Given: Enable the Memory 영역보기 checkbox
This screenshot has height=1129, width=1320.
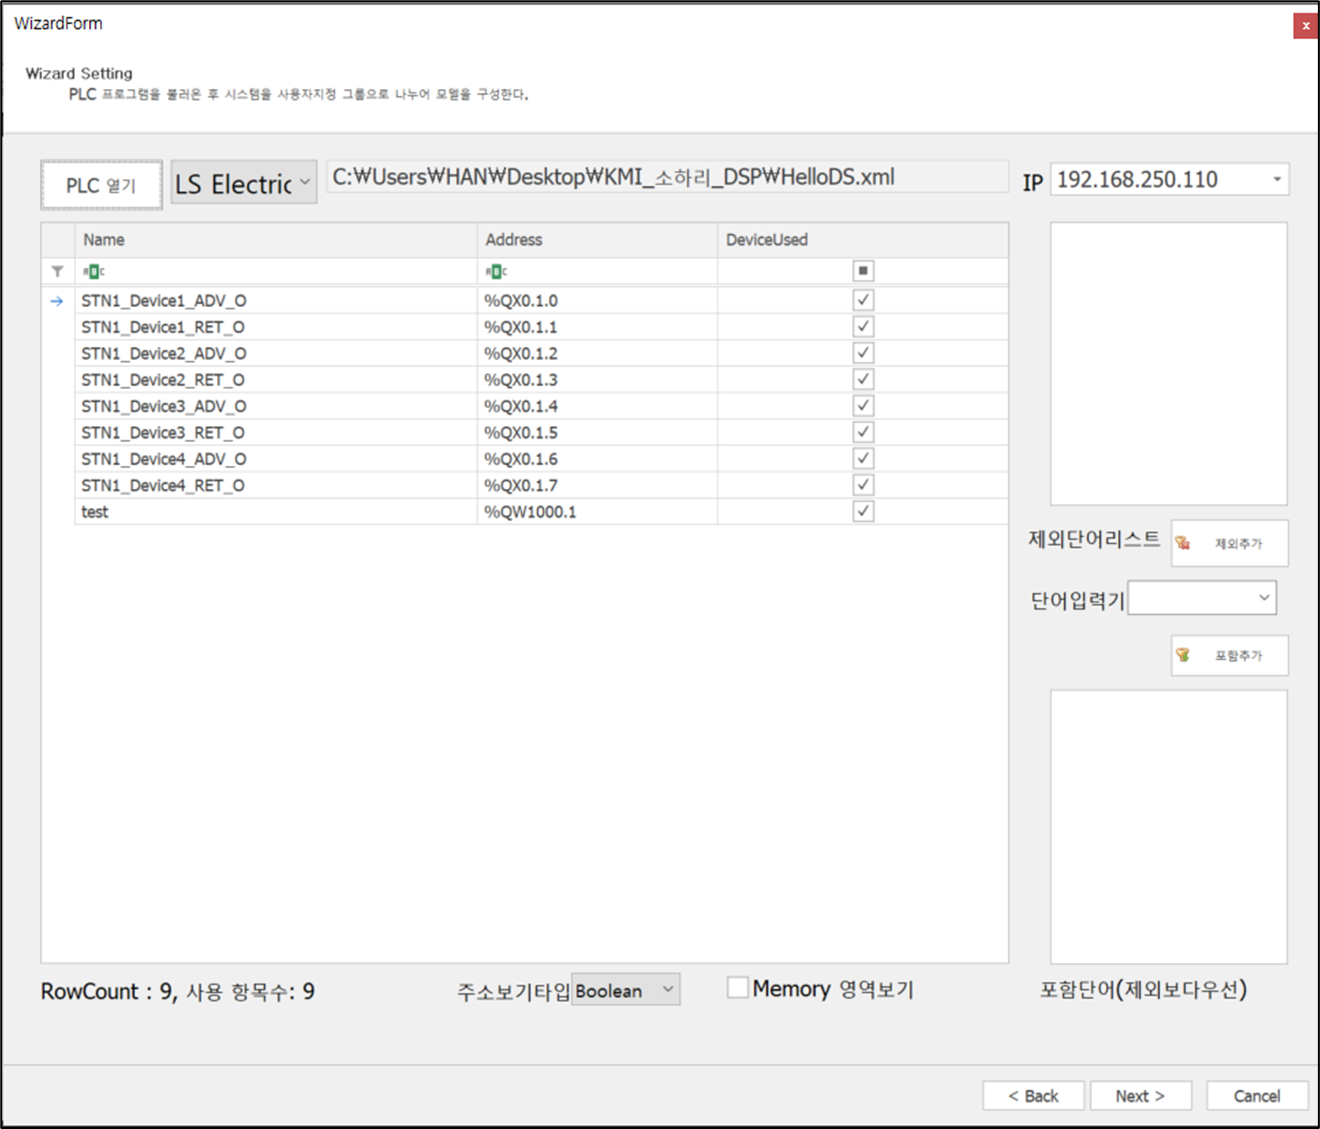Looking at the screenshot, I should click(x=738, y=988).
